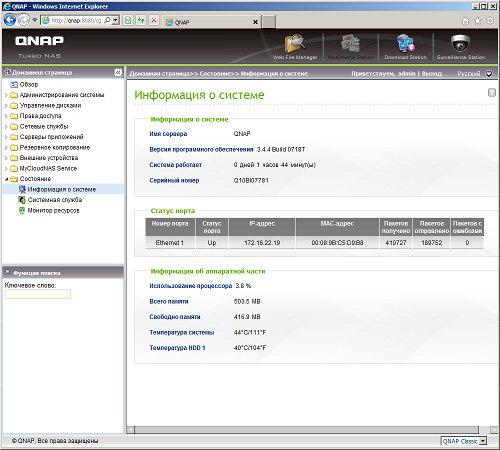Click Домашняя страница breadcrumb link

[159, 73]
